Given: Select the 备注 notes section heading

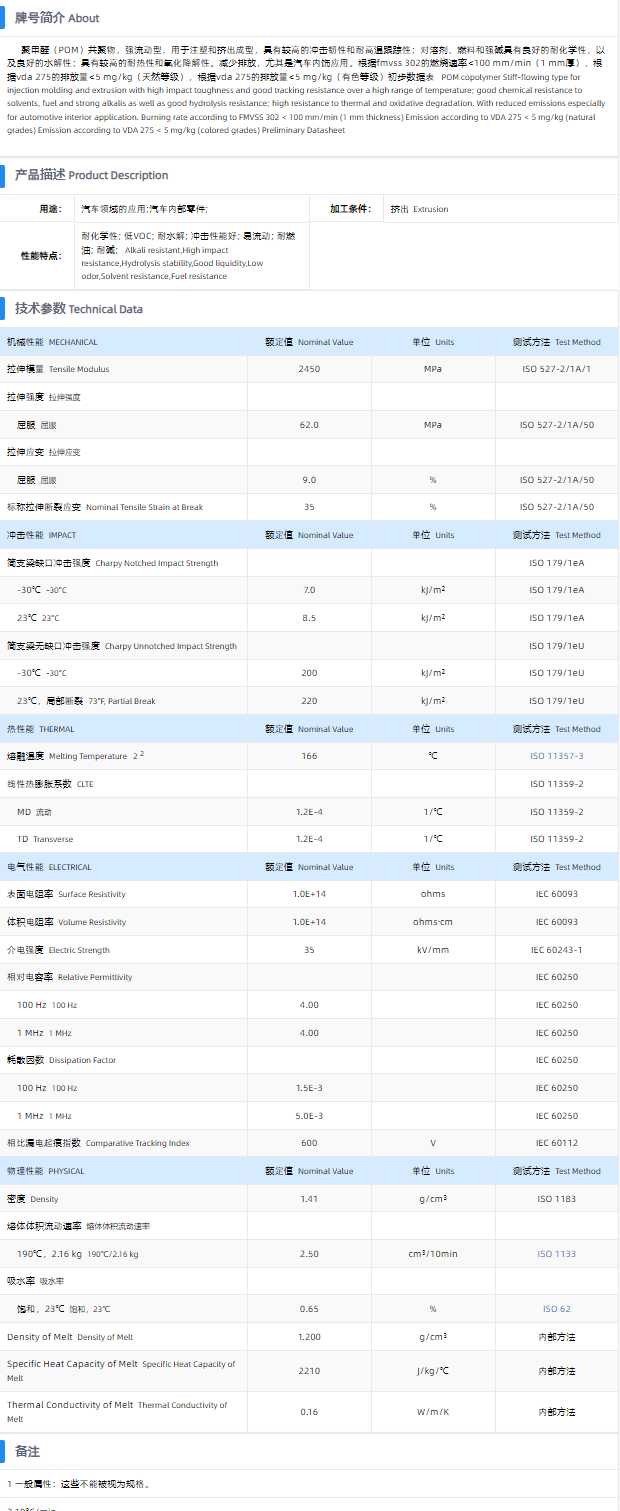Looking at the screenshot, I should 27,1451.
